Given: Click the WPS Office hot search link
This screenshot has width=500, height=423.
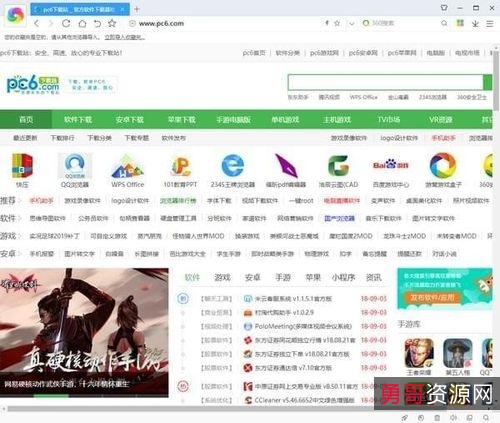Looking at the screenshot, I should point(363,97).
